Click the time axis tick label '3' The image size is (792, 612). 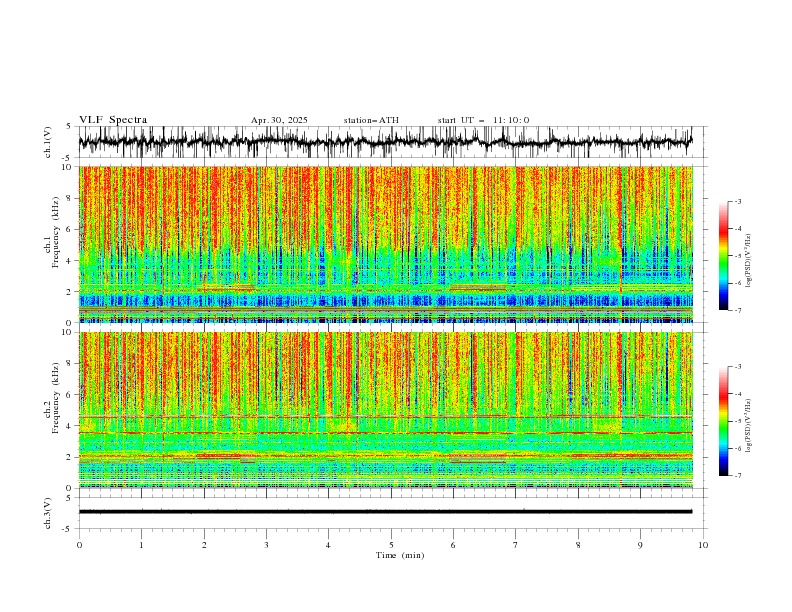266,545
